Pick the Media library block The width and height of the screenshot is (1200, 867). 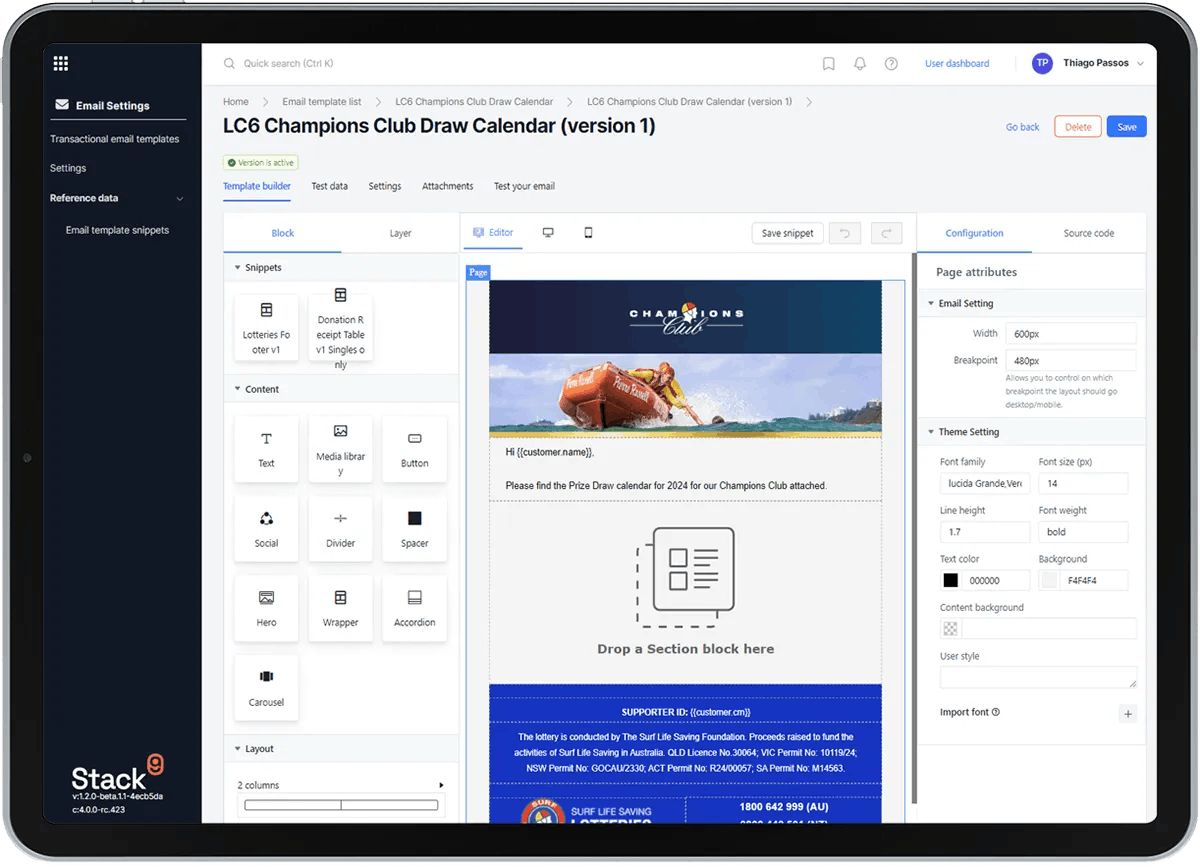(340, 449)
